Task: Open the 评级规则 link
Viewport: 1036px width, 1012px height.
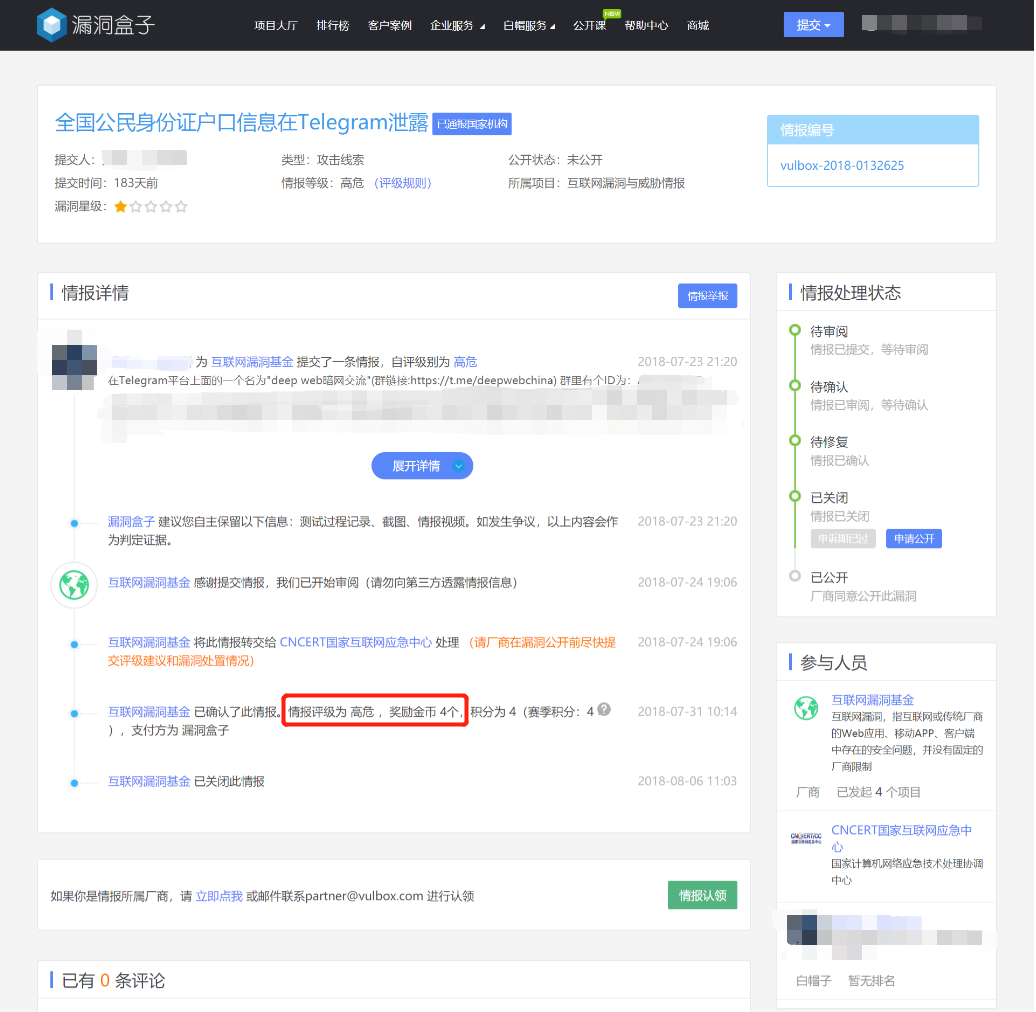Action: pyautogui.click(x=402, y=183)
